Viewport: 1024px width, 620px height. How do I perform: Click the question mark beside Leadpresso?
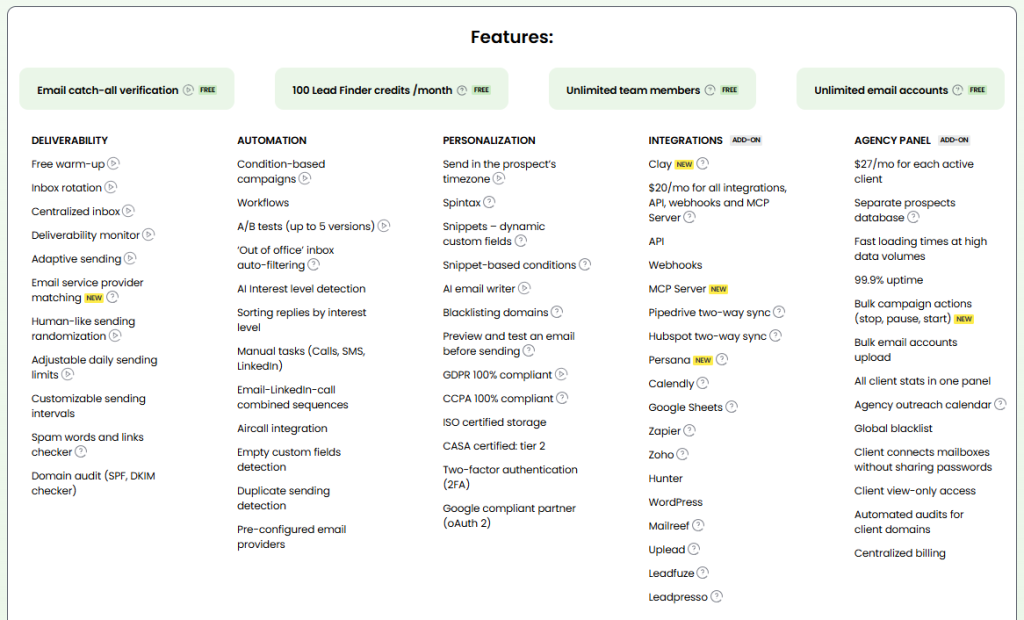[716, 597]
